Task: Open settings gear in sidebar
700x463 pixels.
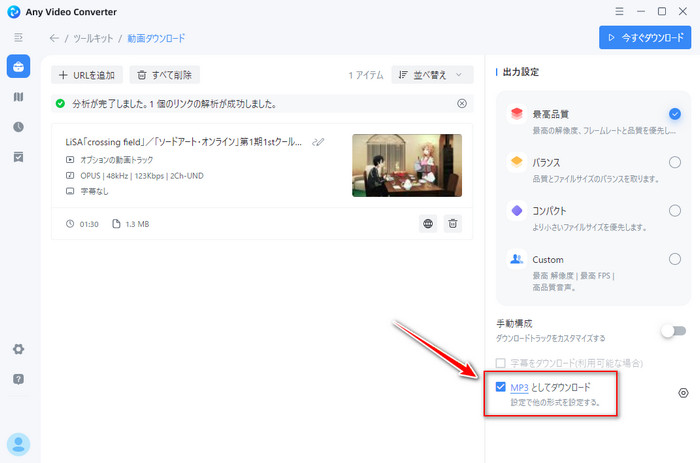Action: pyautogui.click(x=18, y=349)
